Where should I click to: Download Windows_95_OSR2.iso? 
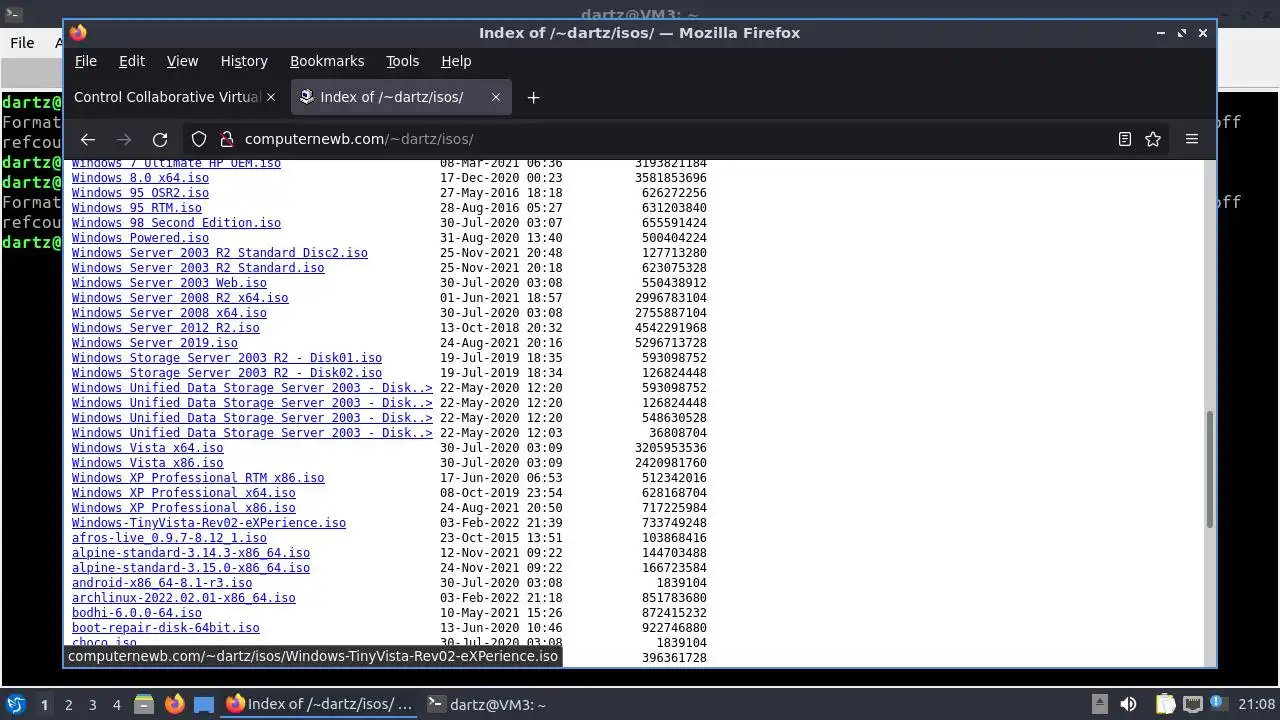point(140,193)
